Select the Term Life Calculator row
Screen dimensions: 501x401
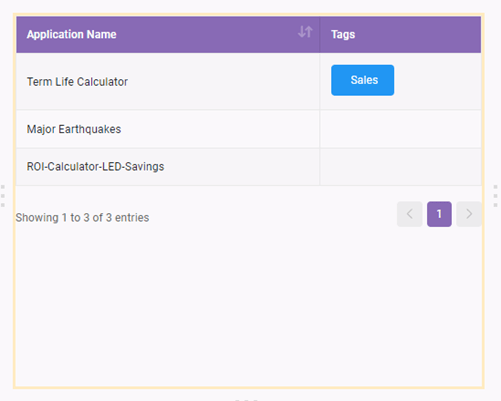tap(249, 82)
